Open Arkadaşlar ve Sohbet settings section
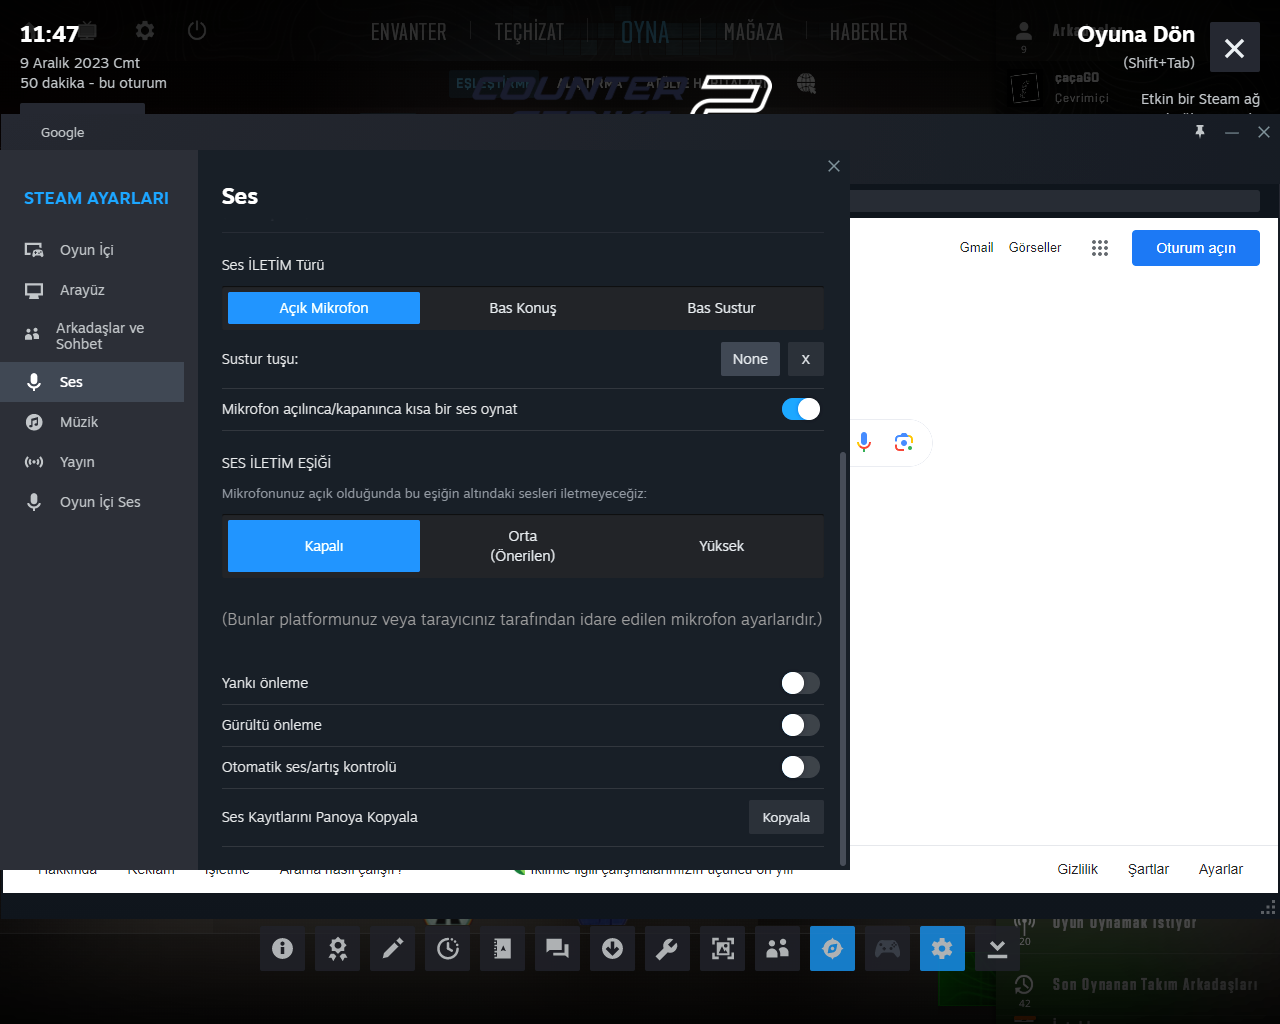The height and width of the screenshot is (1024, 1280). click(x=92, y=336)
